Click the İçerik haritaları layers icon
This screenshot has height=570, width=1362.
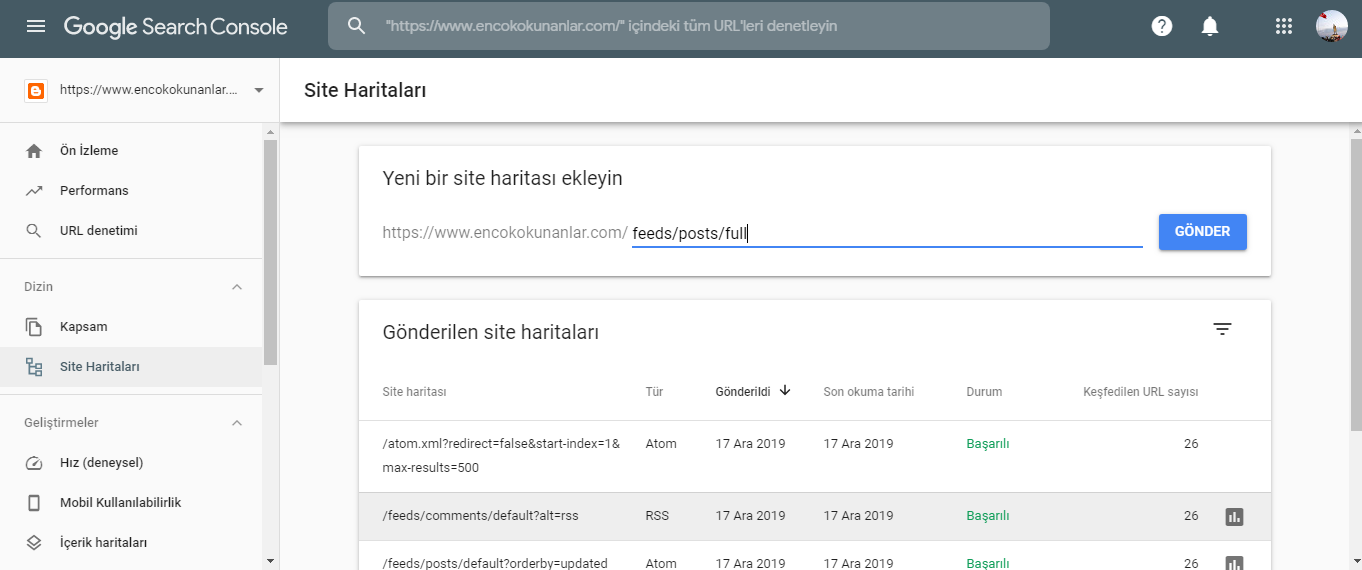34,543
